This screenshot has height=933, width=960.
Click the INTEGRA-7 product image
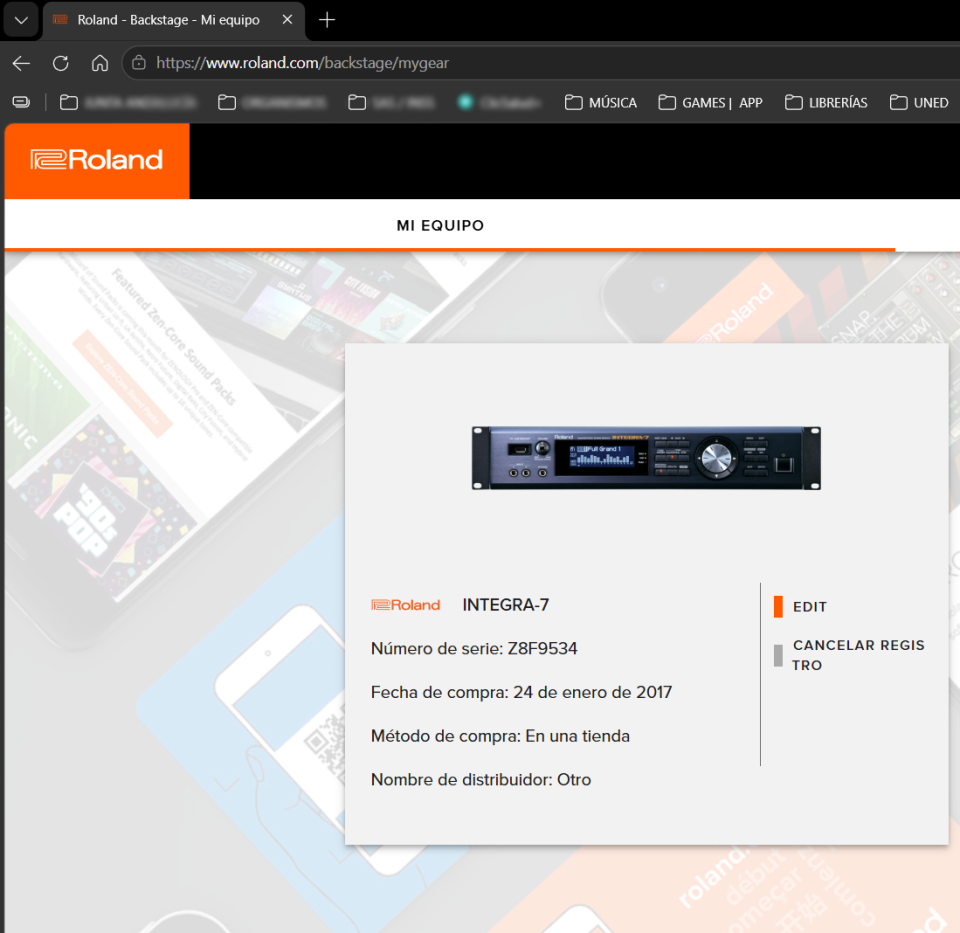point(646,458)
